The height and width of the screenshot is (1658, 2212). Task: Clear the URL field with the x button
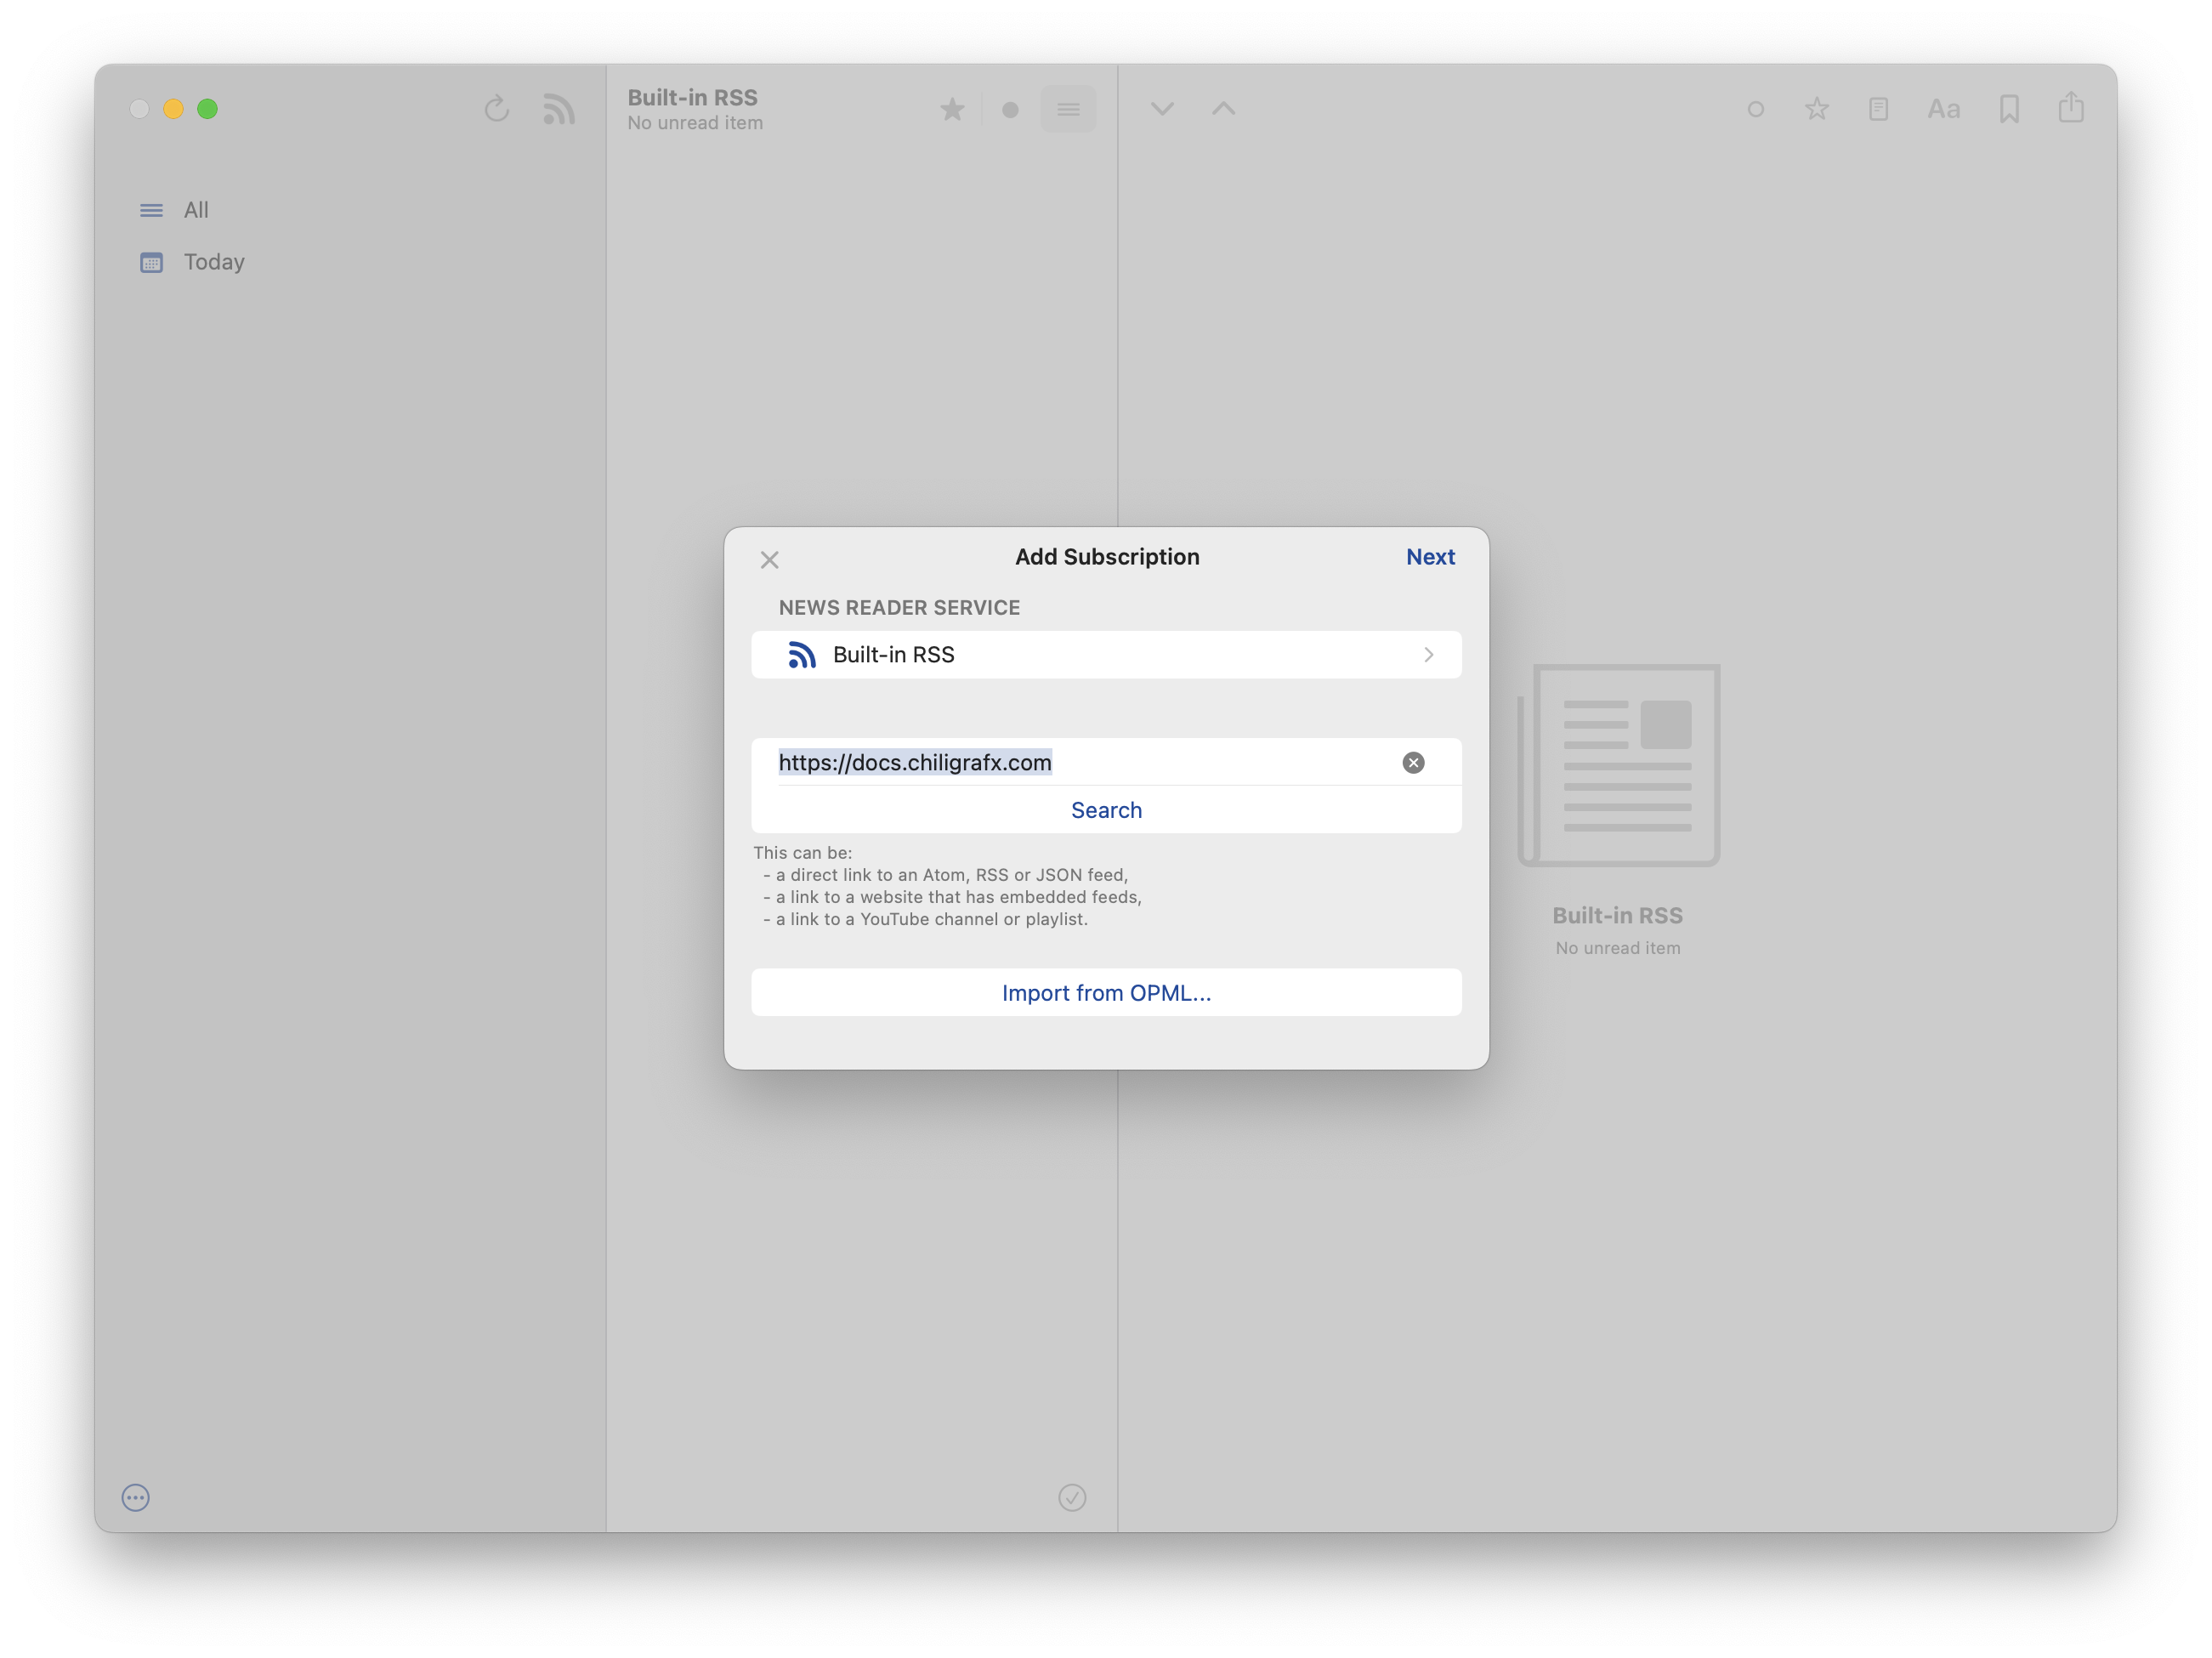point(1413,763)
